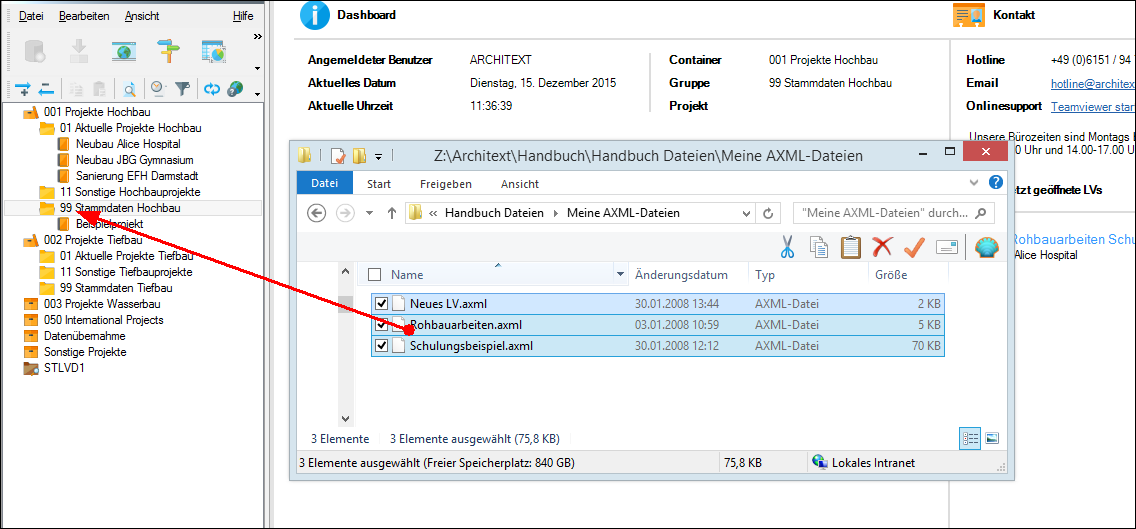Screen dimensions: 1136x529
Task: Open the blue Datei tab in Explorer
Action: [325, 183]
